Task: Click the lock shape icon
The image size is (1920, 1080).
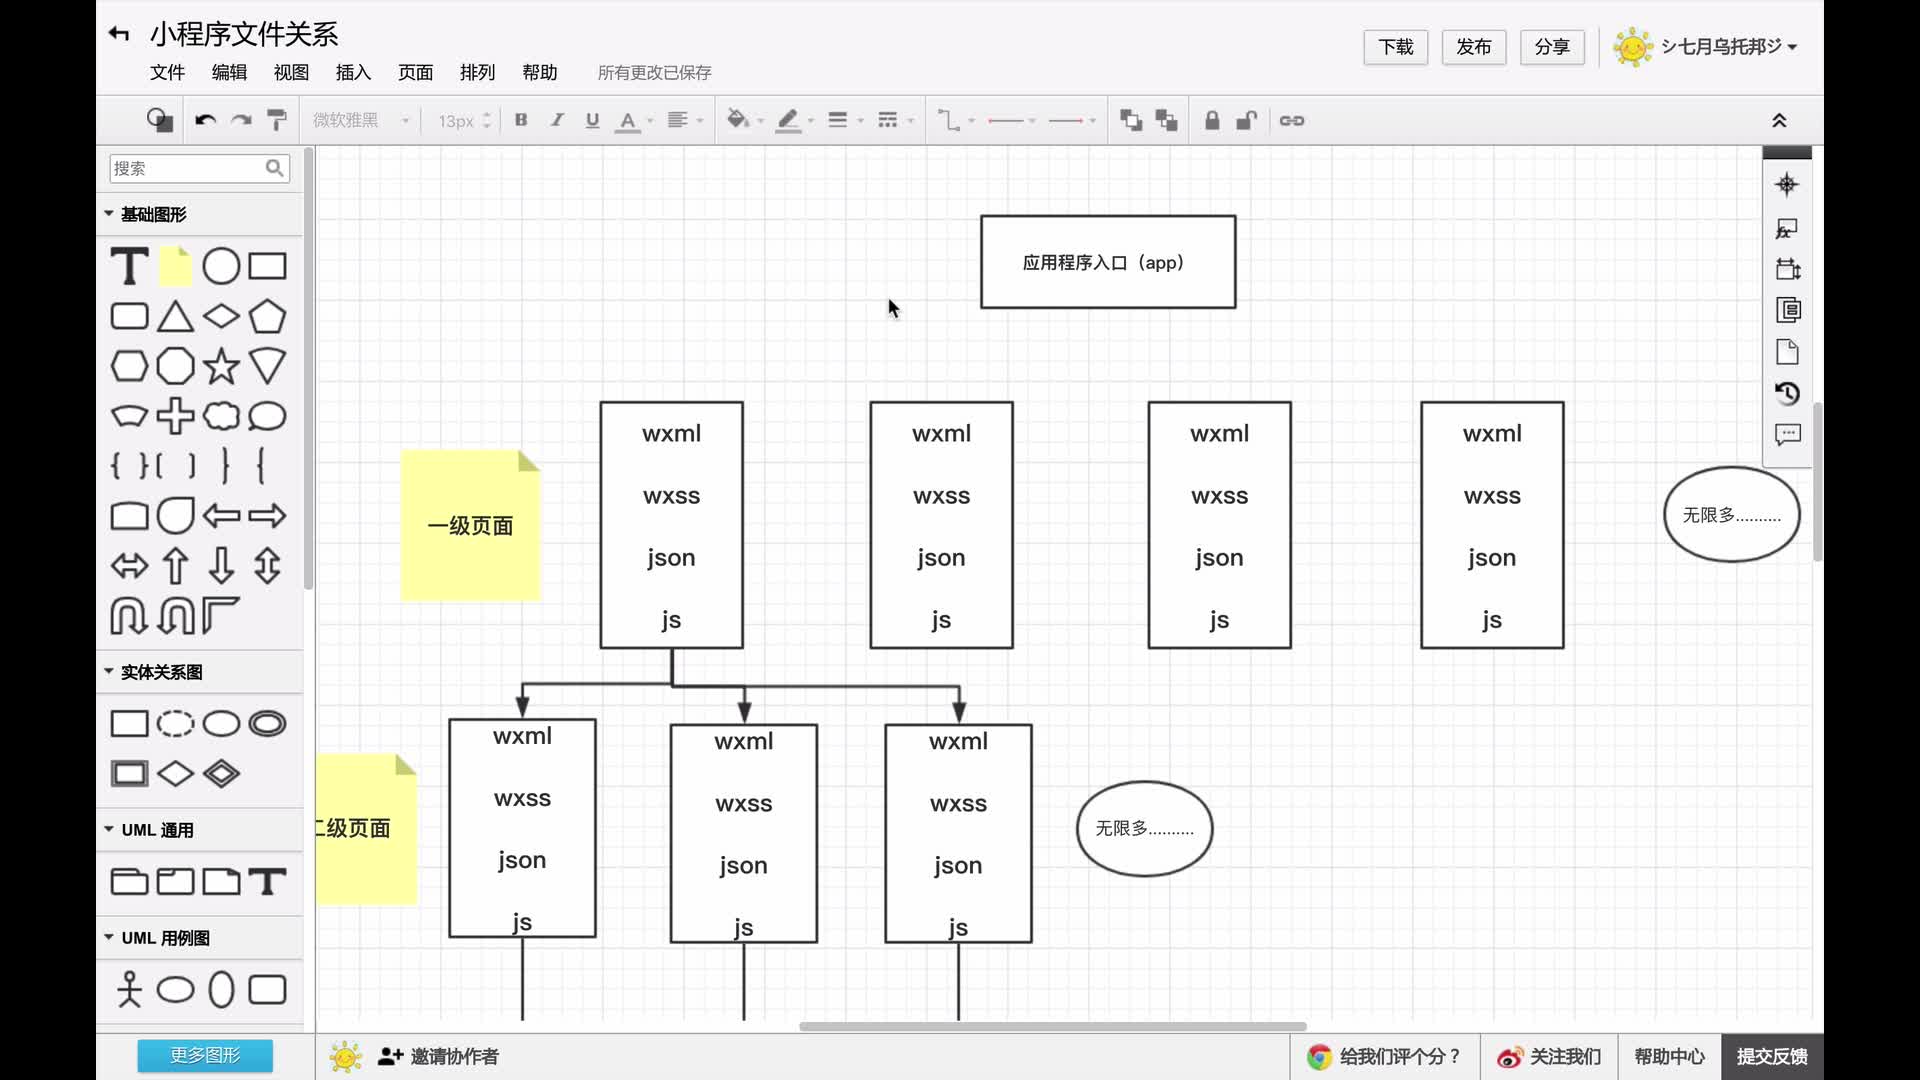Action: [1212, 120]
